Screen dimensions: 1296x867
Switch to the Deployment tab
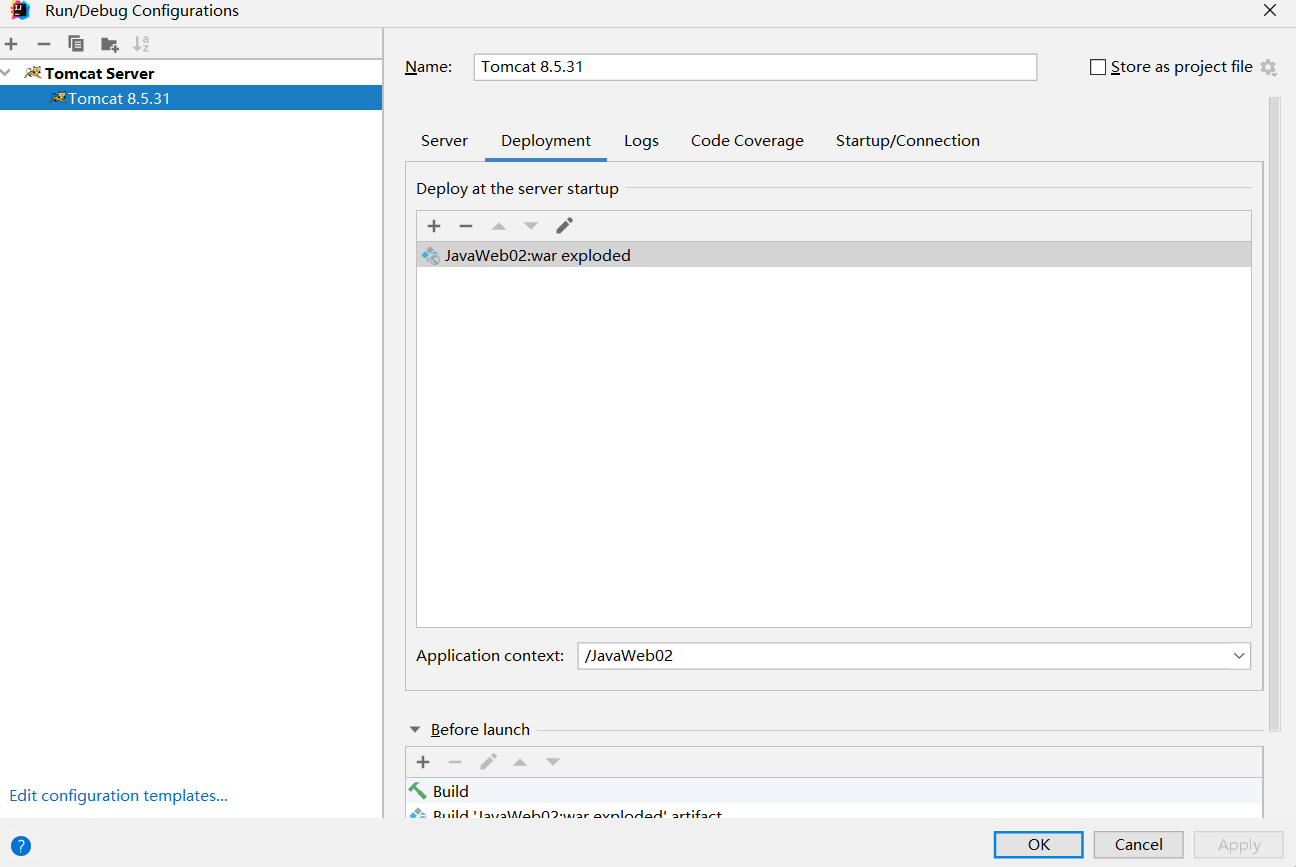click(546, 141)
